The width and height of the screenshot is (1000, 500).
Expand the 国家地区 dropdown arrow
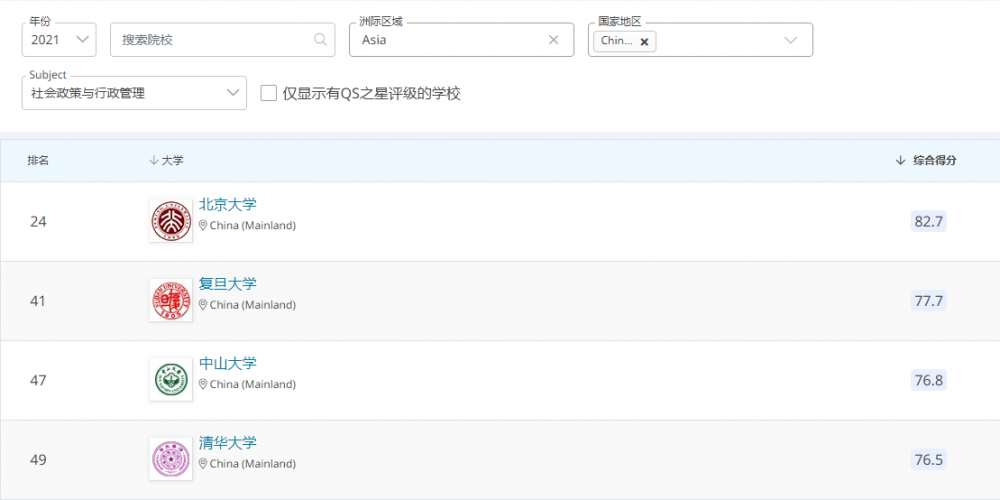tap(790, 40)
